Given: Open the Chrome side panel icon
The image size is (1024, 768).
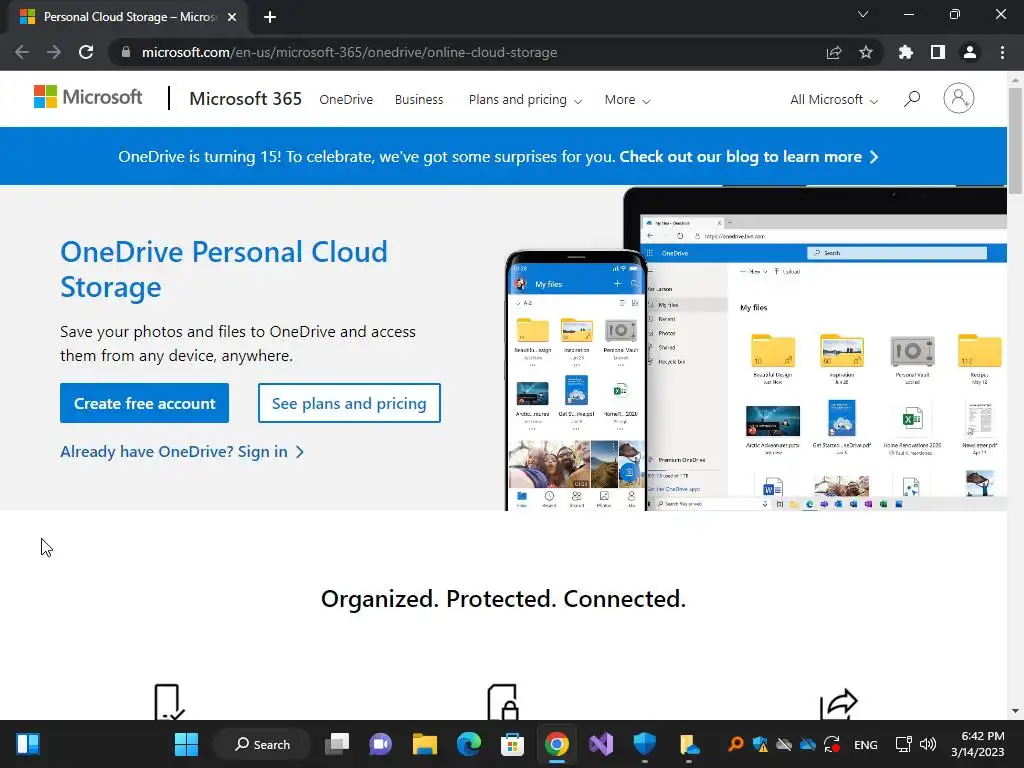Looking at the screenshot, I should [x=938, y=52].
